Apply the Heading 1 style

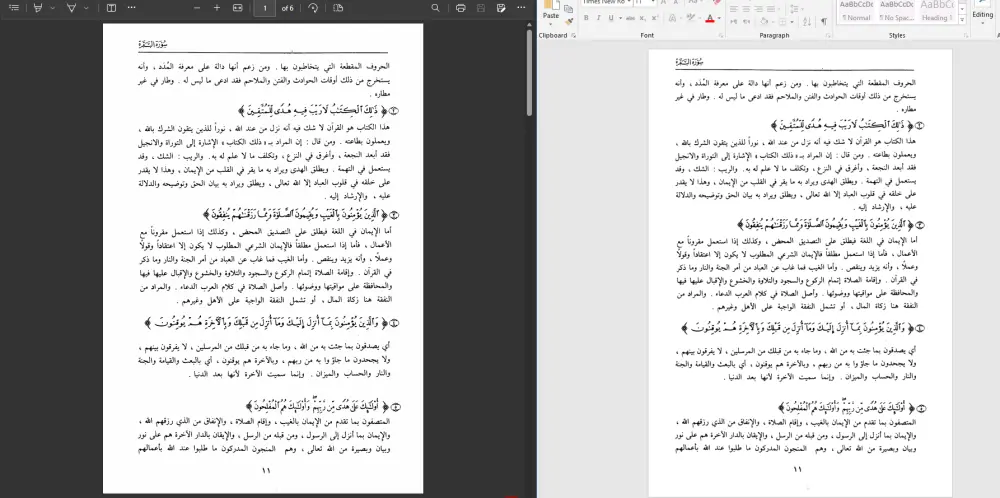coord(936,12)
